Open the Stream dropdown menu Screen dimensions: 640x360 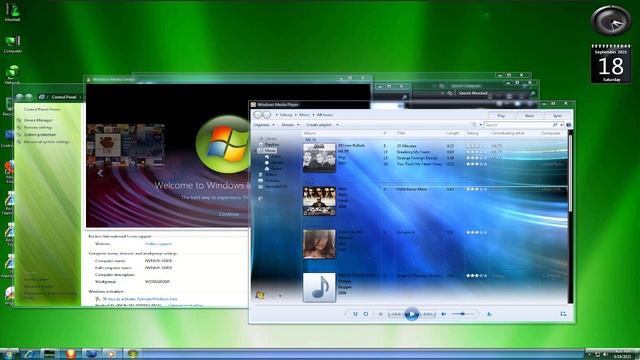[x=290, y=124]
